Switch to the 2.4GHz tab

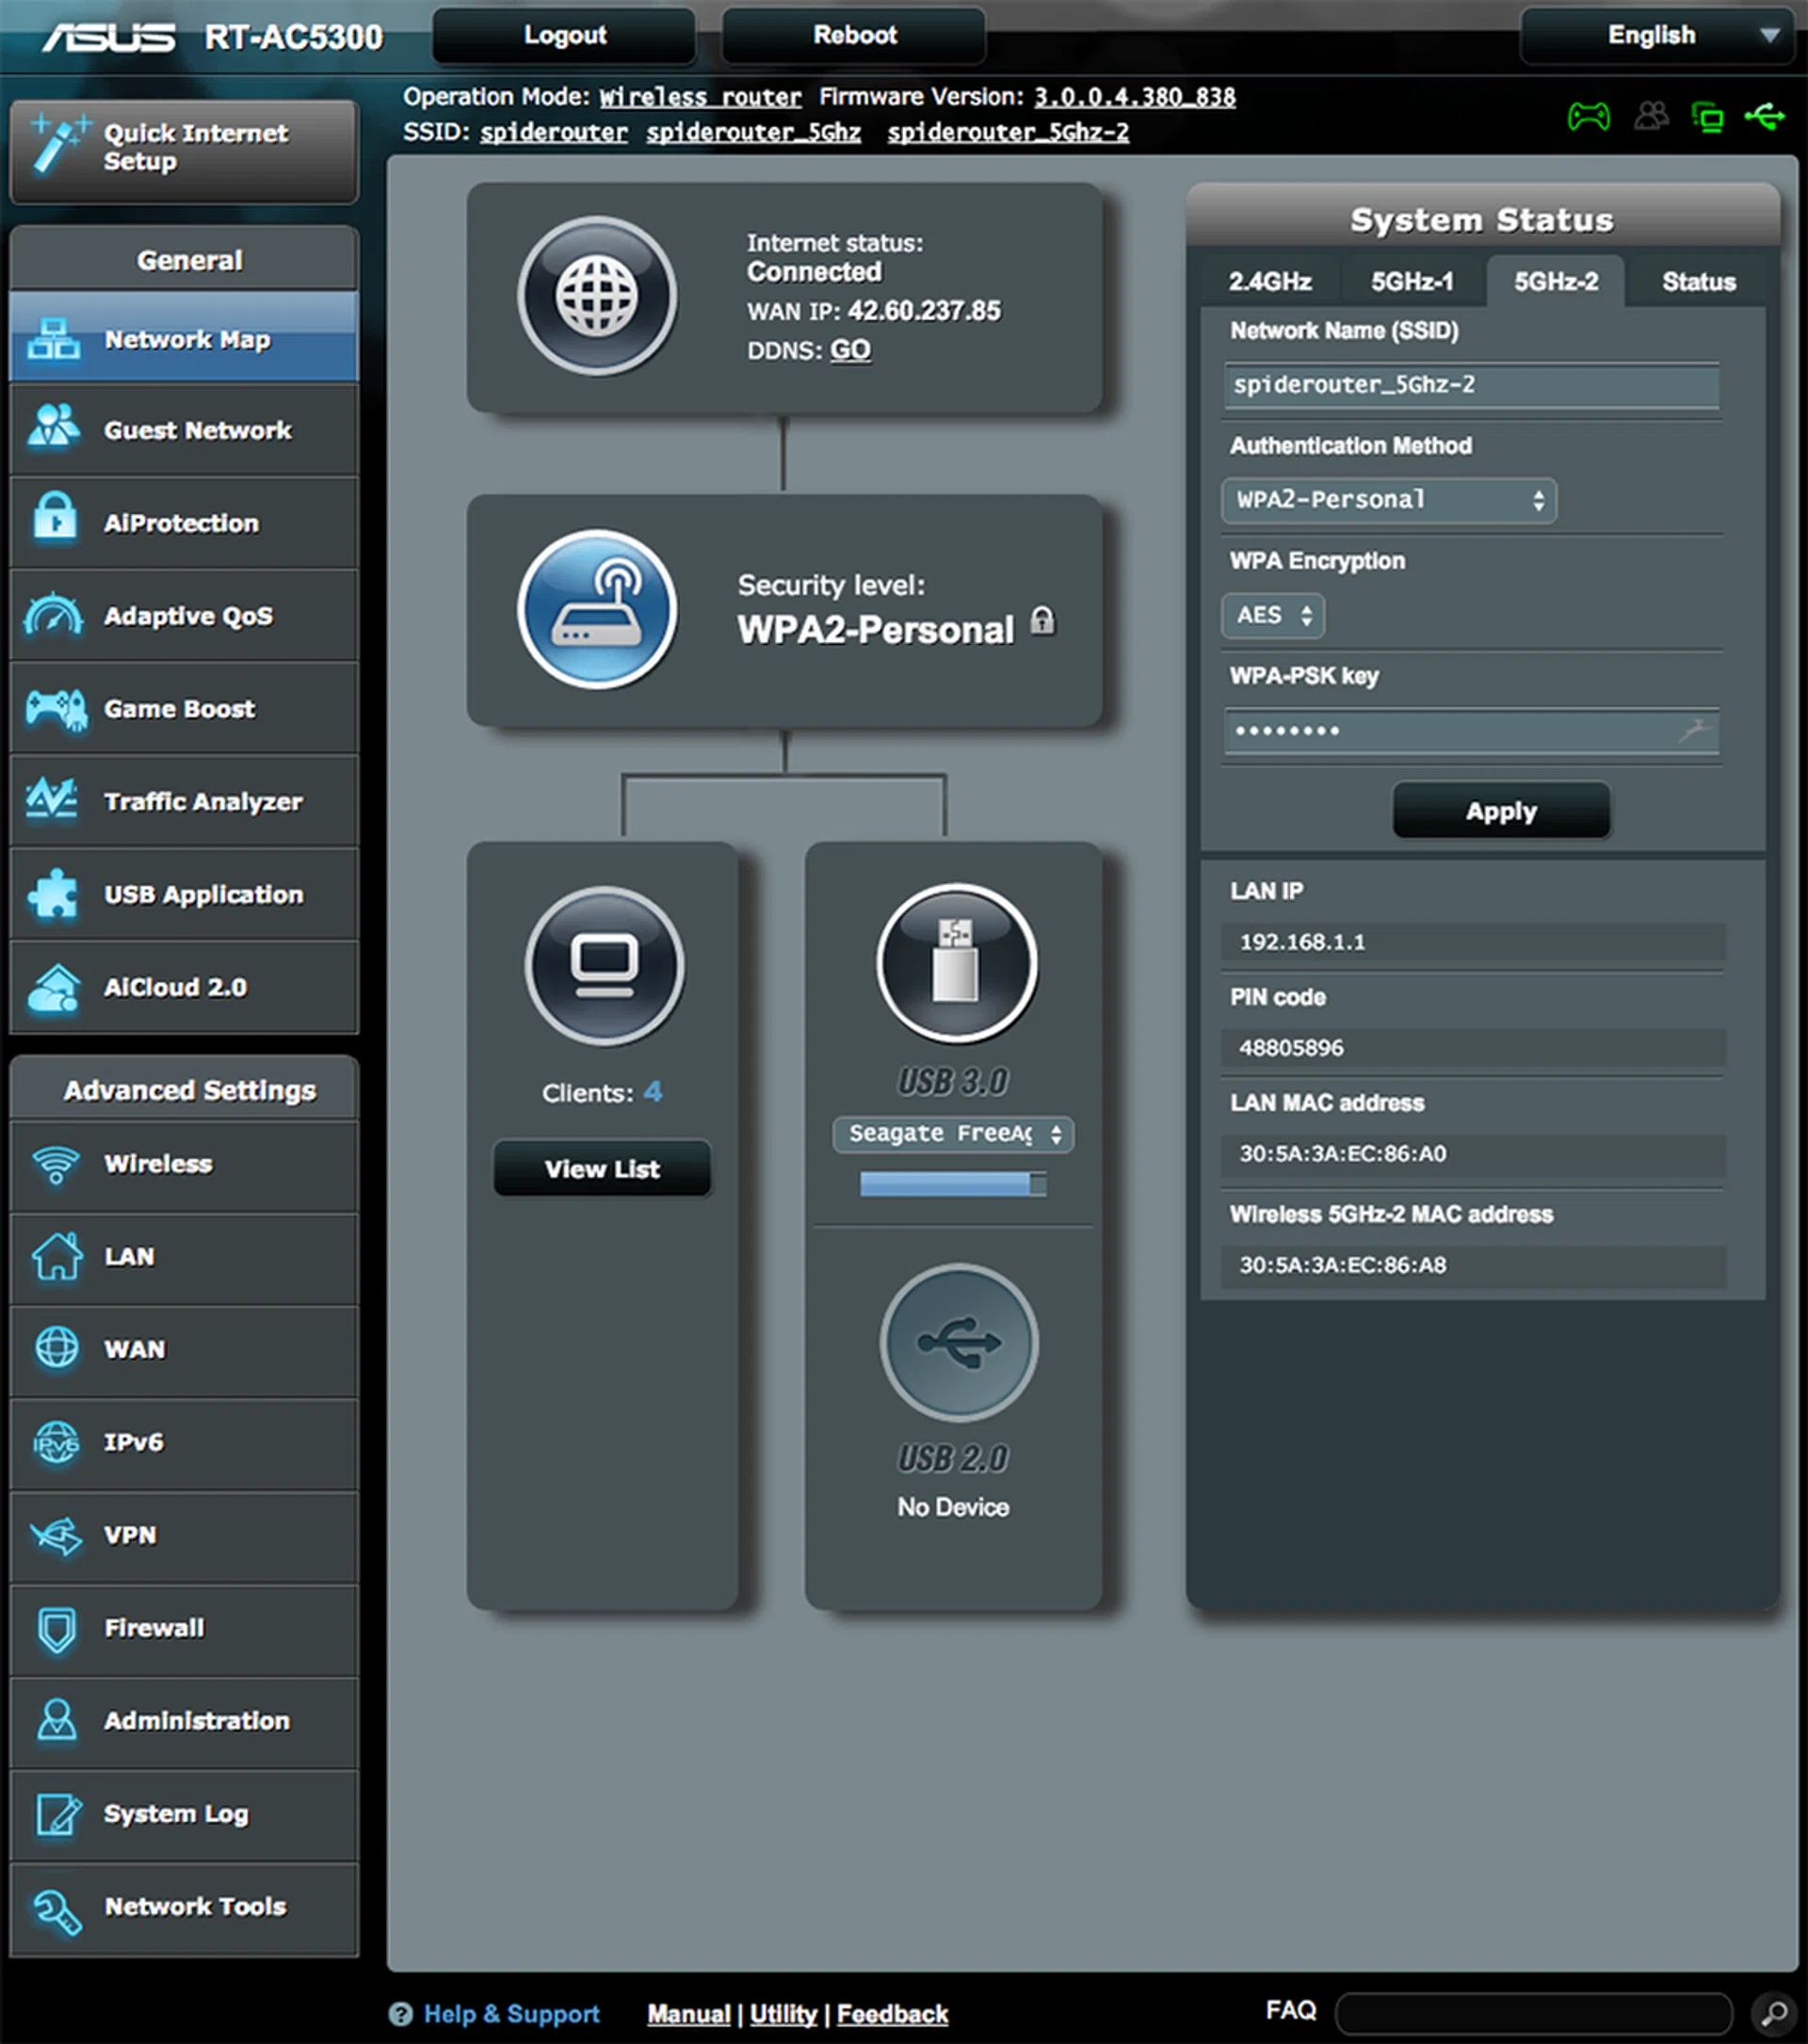click(1269, 282)
